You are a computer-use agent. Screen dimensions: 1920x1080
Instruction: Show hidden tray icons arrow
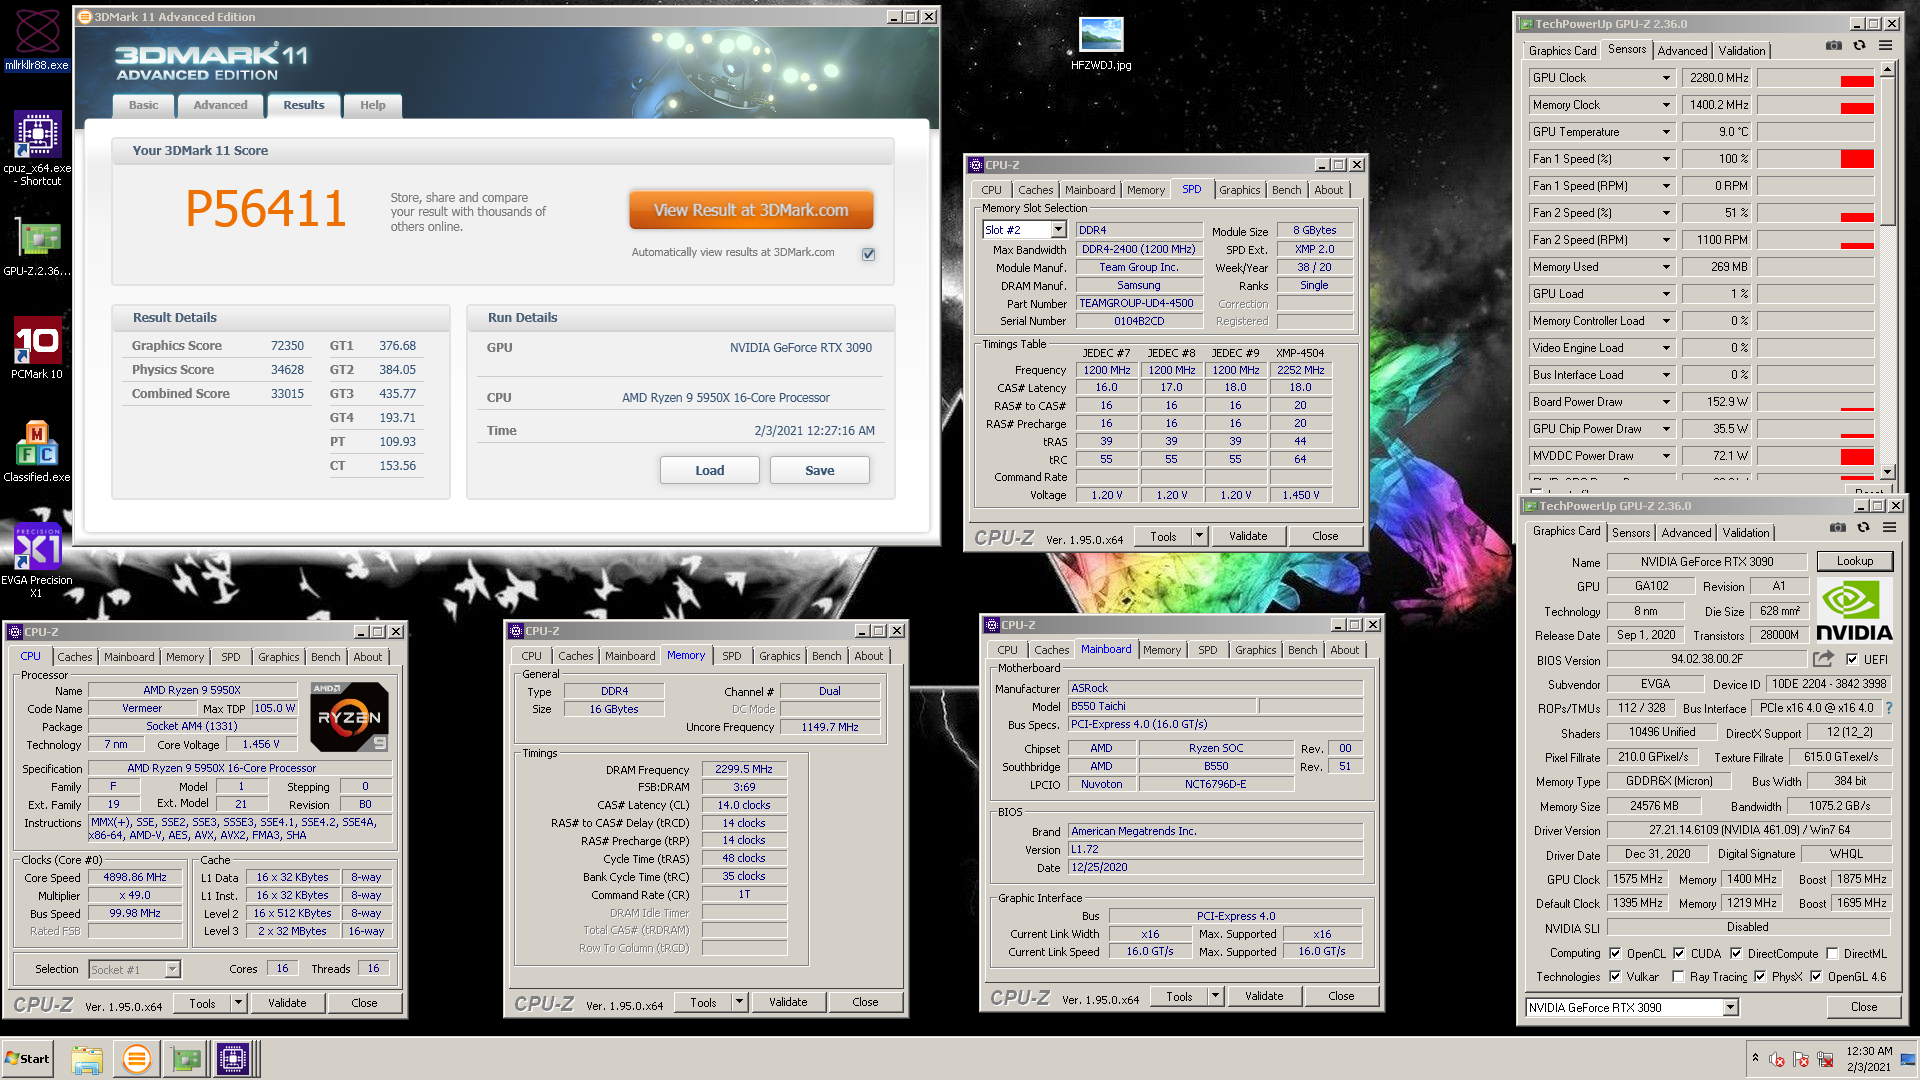point(1755,1057)
